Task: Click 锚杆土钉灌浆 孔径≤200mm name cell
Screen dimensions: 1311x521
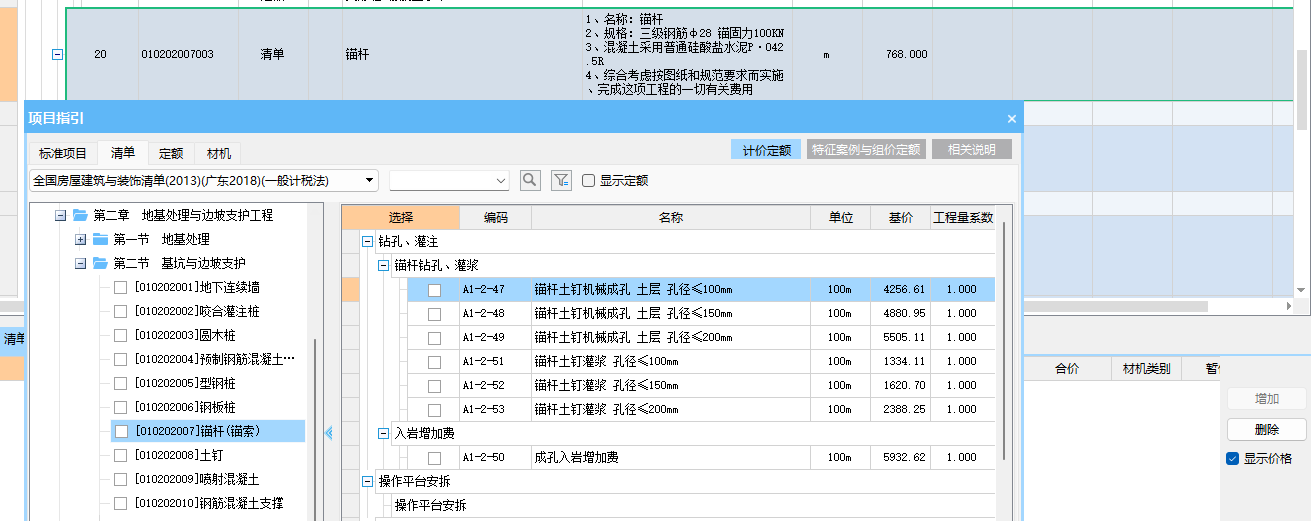Action: (x=671, y=410)
